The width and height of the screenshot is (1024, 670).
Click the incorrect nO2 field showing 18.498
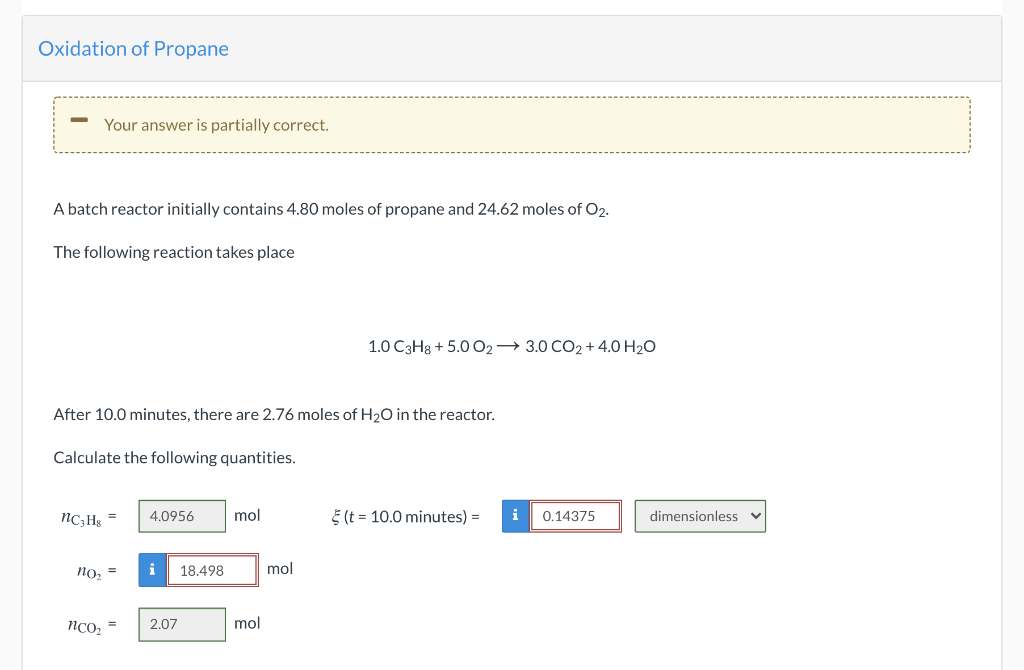211,569
